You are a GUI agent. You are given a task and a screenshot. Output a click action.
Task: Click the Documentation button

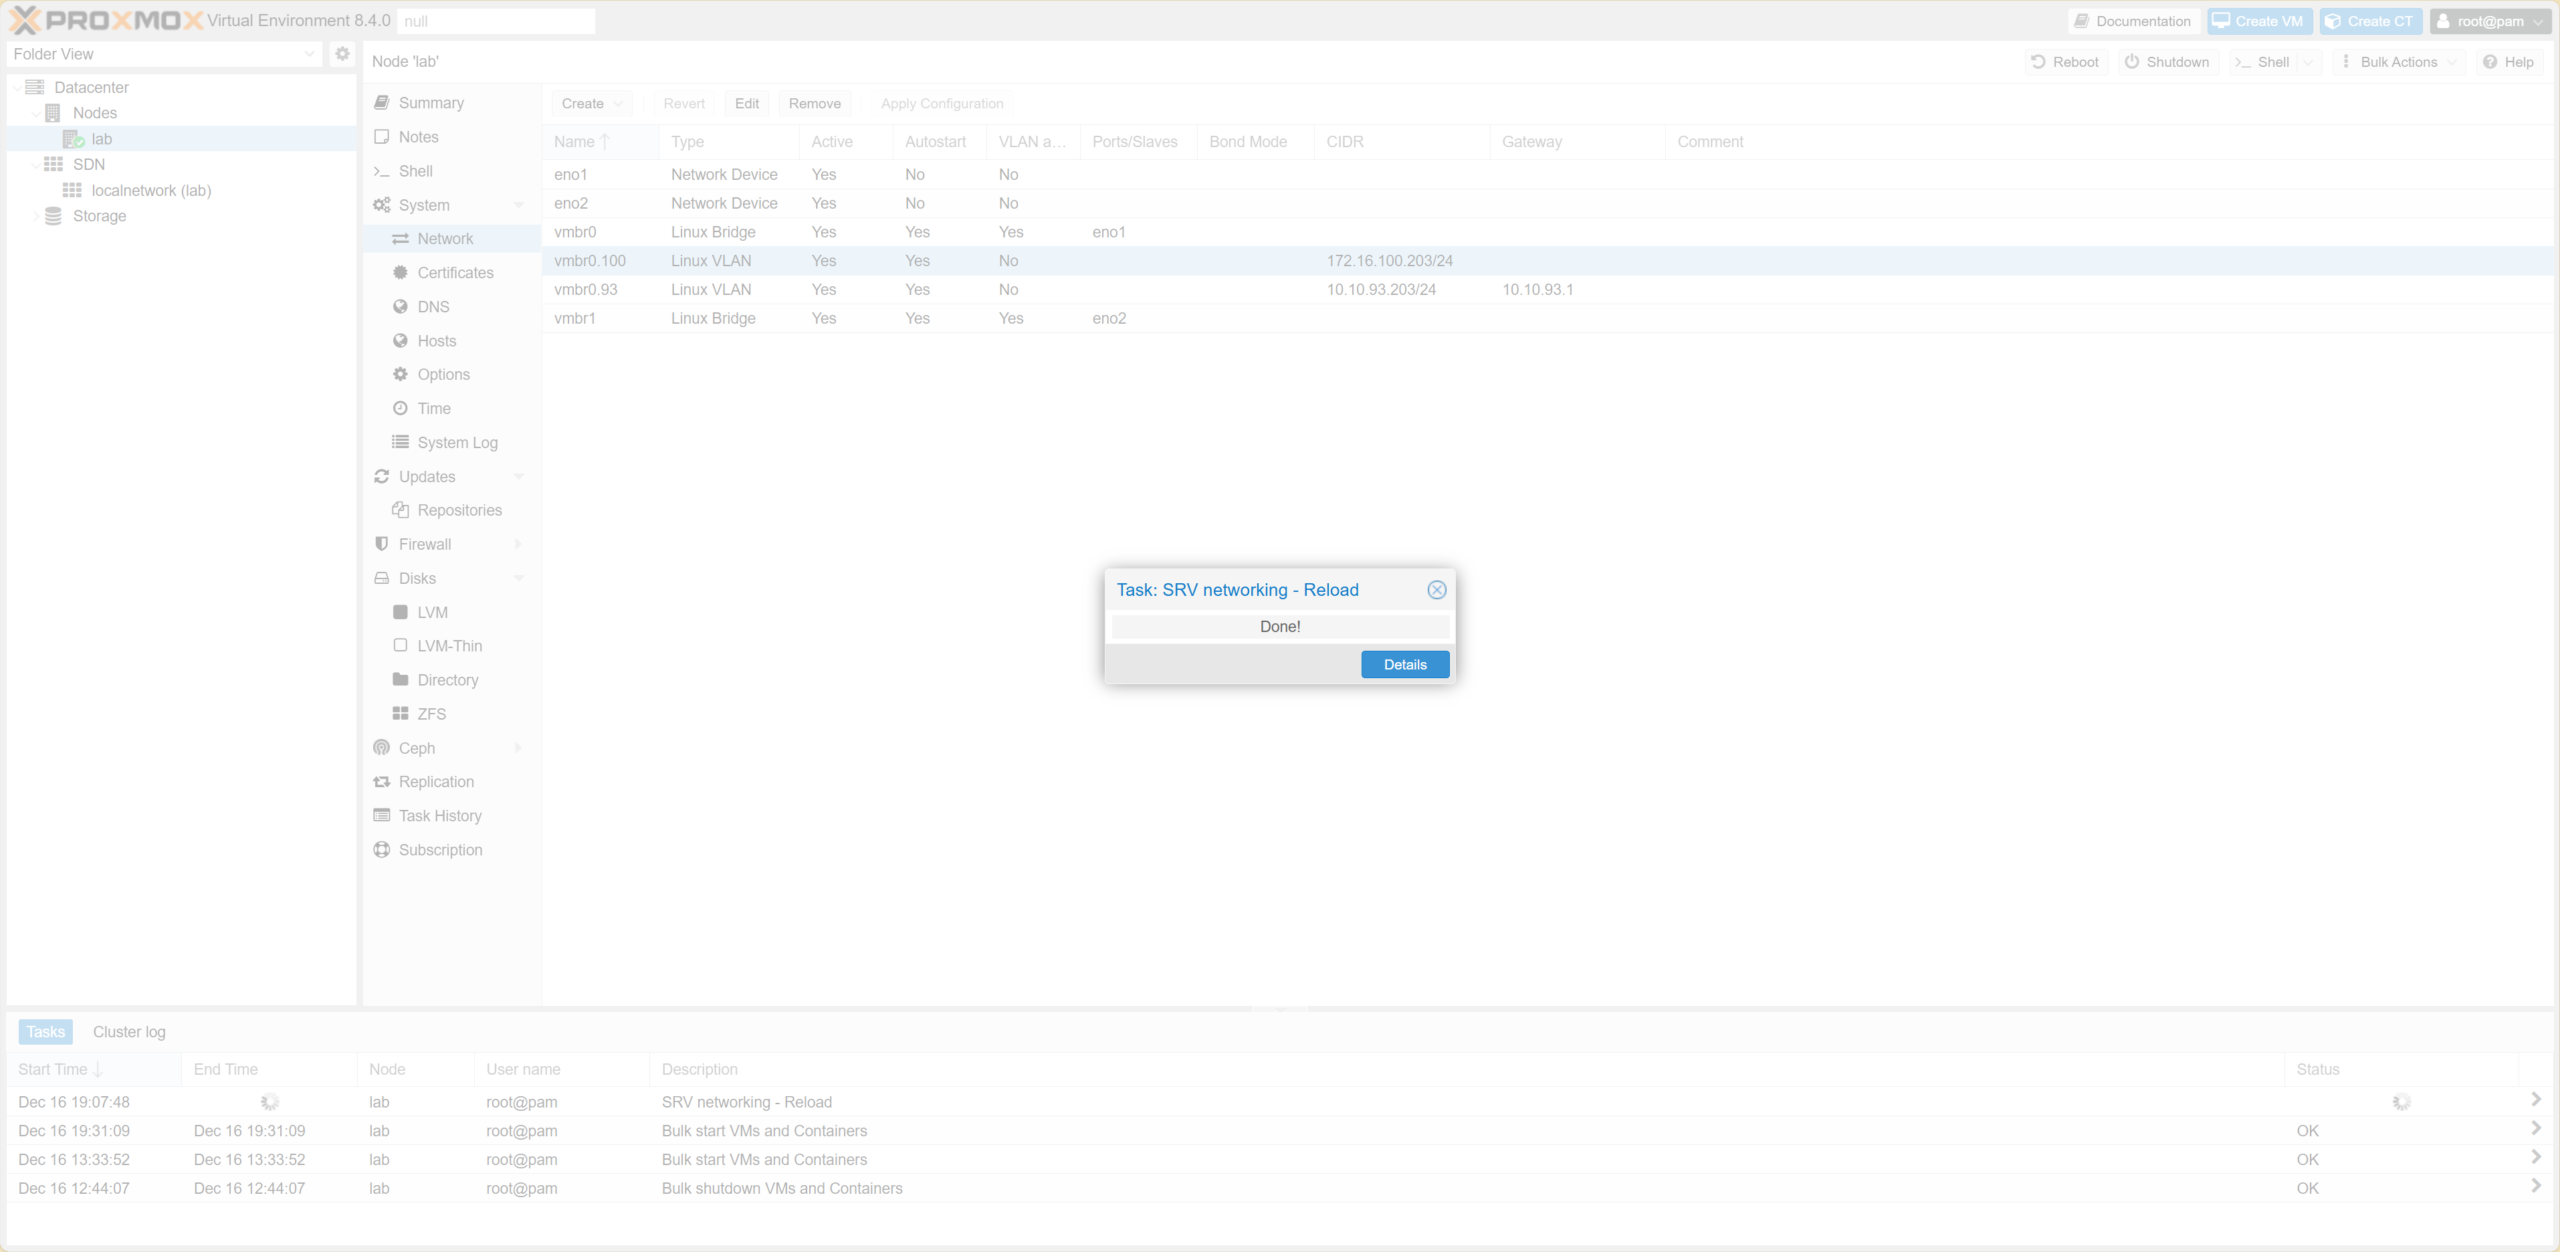coord(2133,20)
